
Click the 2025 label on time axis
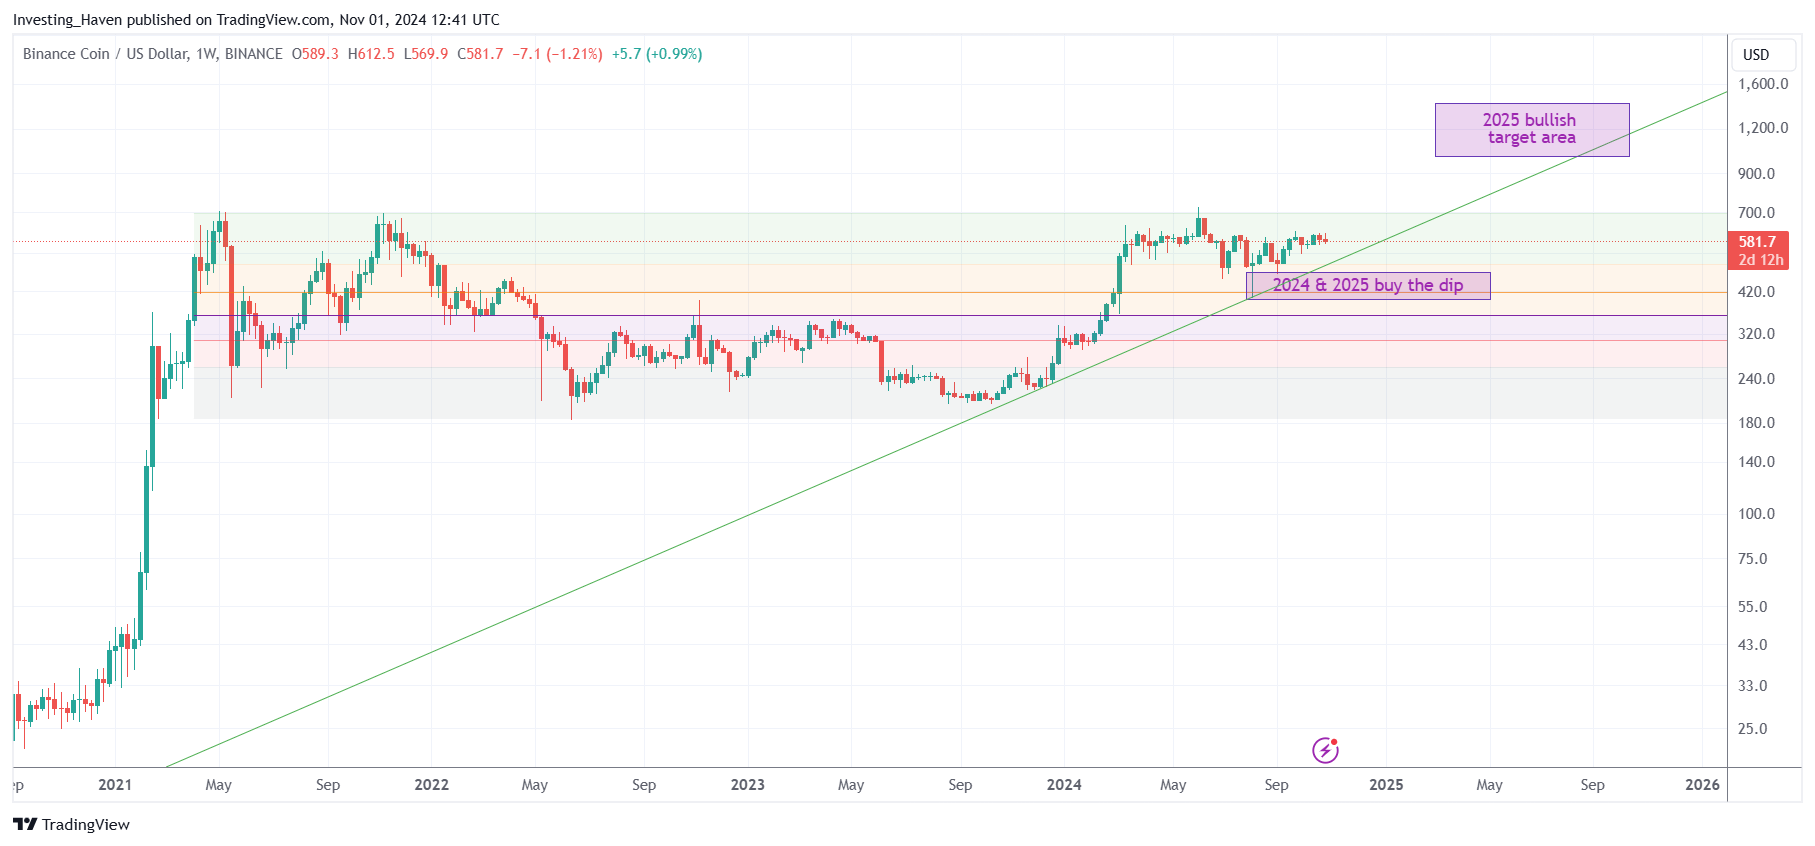coord(1386,785)
